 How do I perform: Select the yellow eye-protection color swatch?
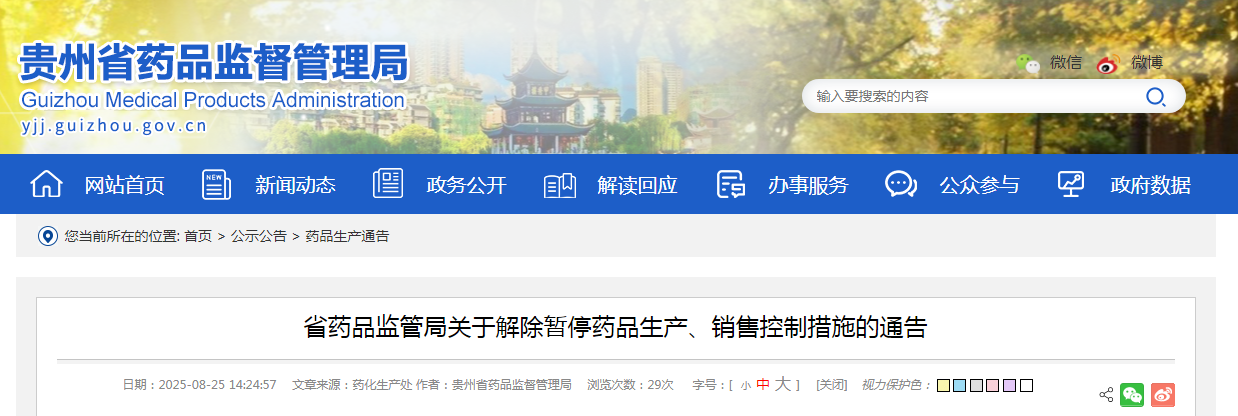pos(944,385)
